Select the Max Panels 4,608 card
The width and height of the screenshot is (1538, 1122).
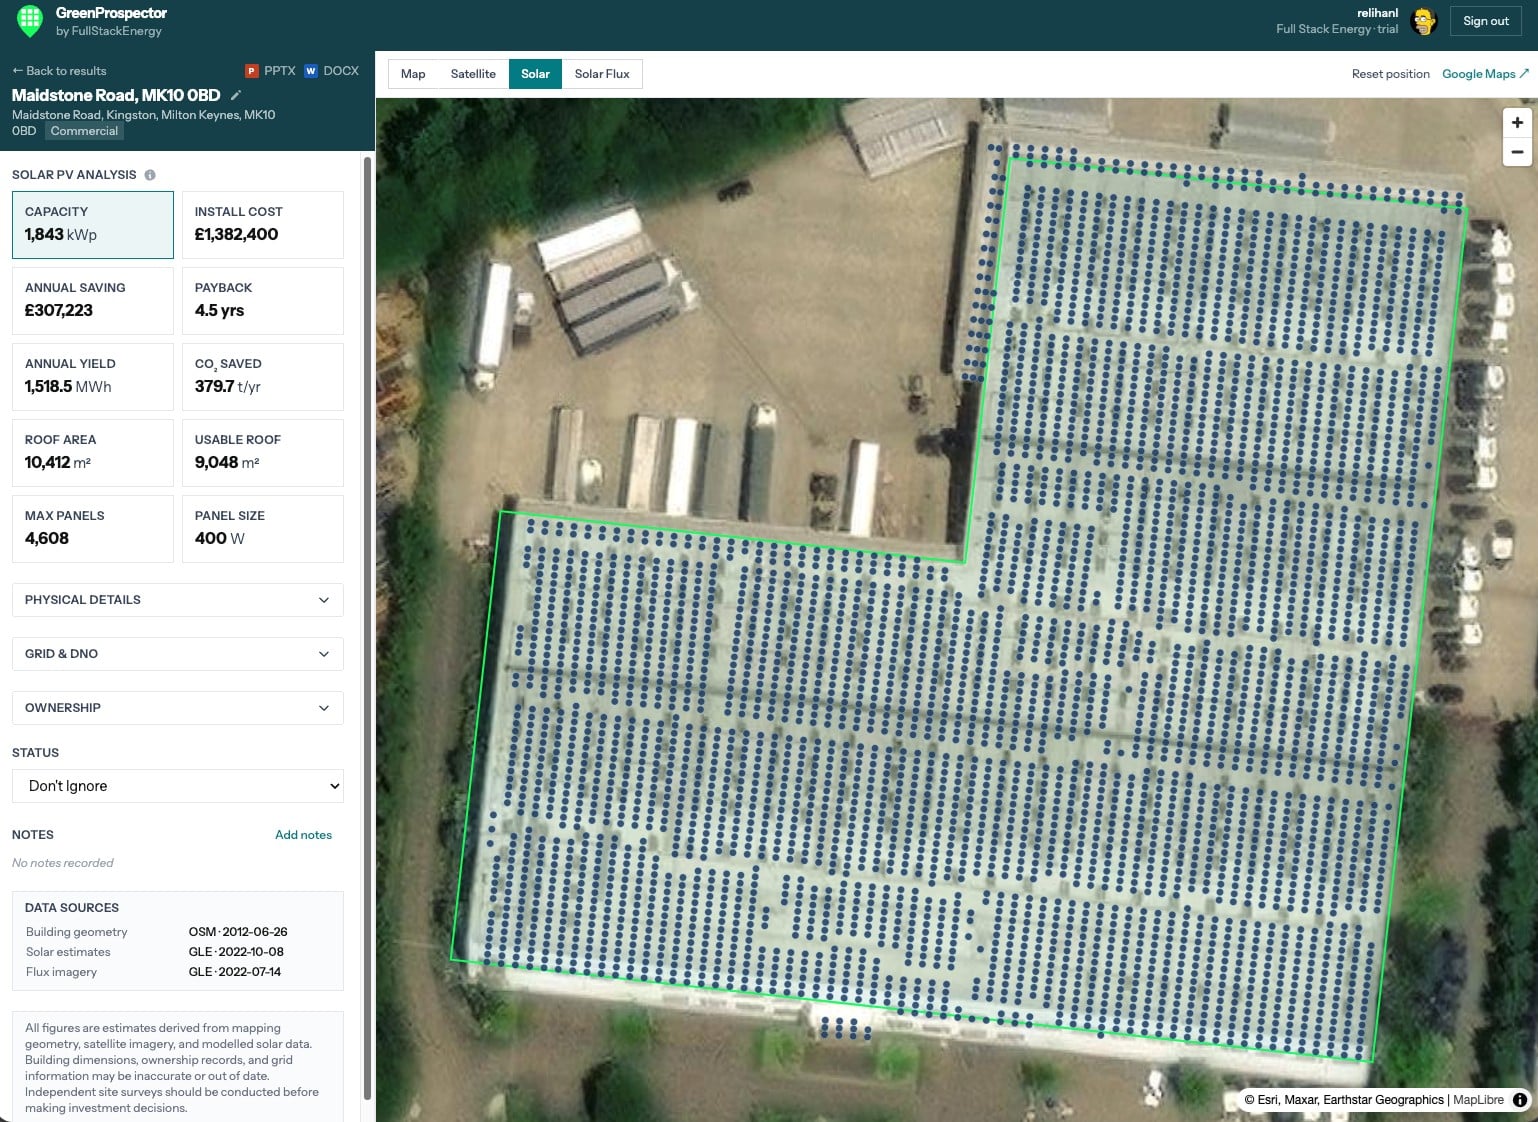93,529
